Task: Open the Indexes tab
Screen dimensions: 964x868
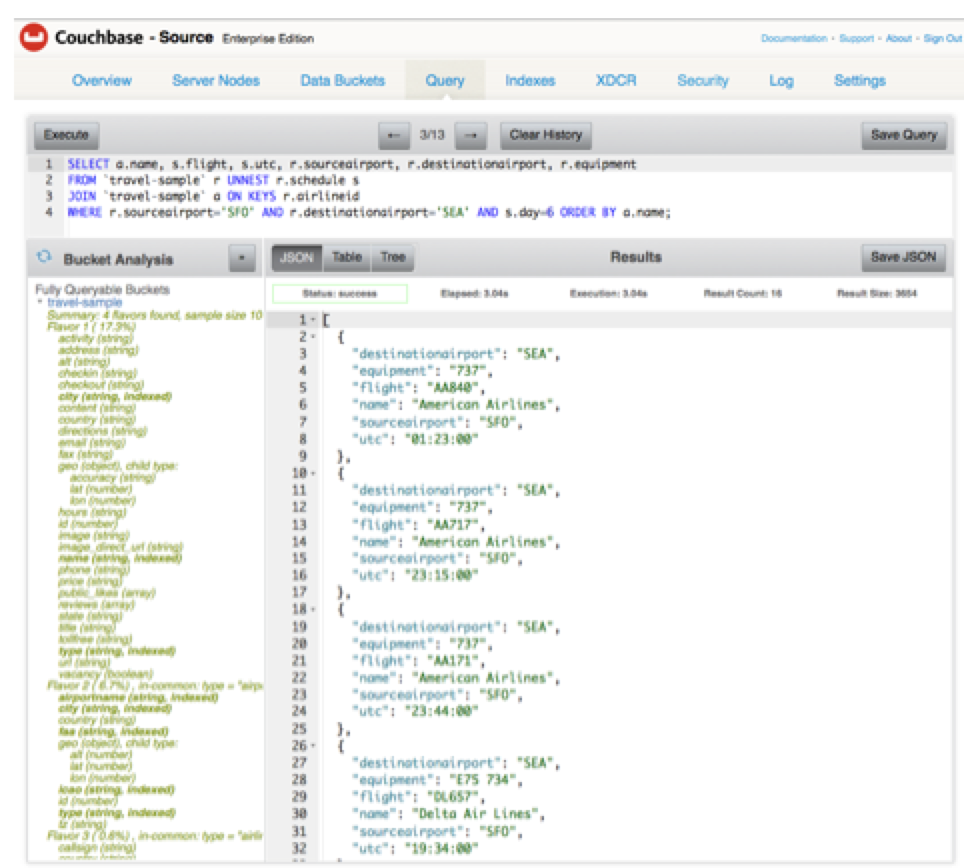Action: pos(530,81)
